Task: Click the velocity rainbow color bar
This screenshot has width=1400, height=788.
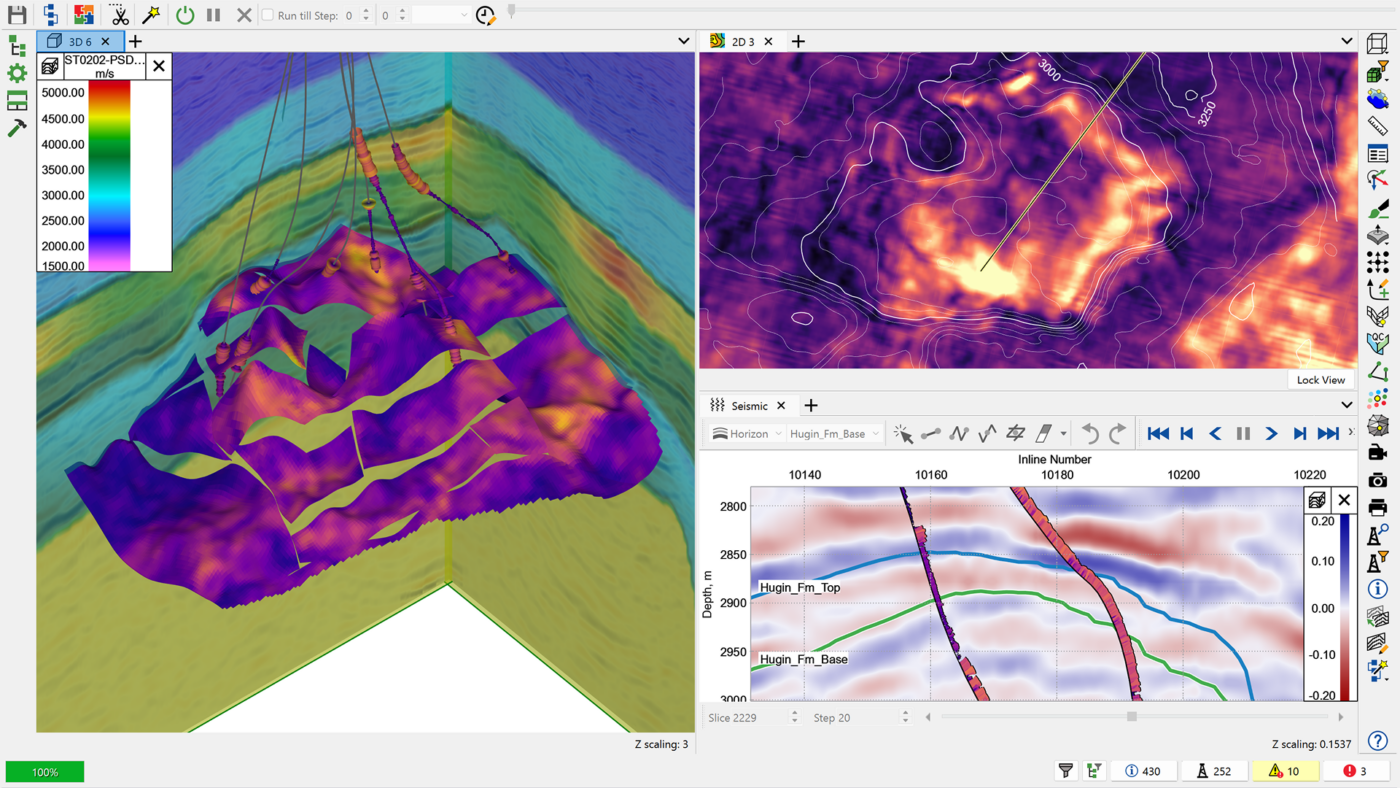Action: point(109,175)
